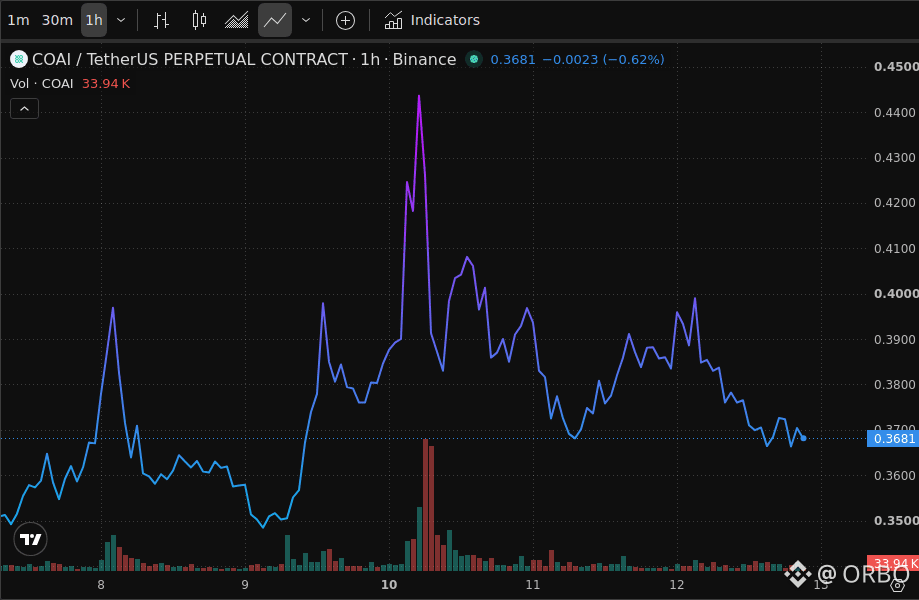Viewport: 919px width, 600px height.
Task: Click the TradingView logo badge
Action: (30, 539)
